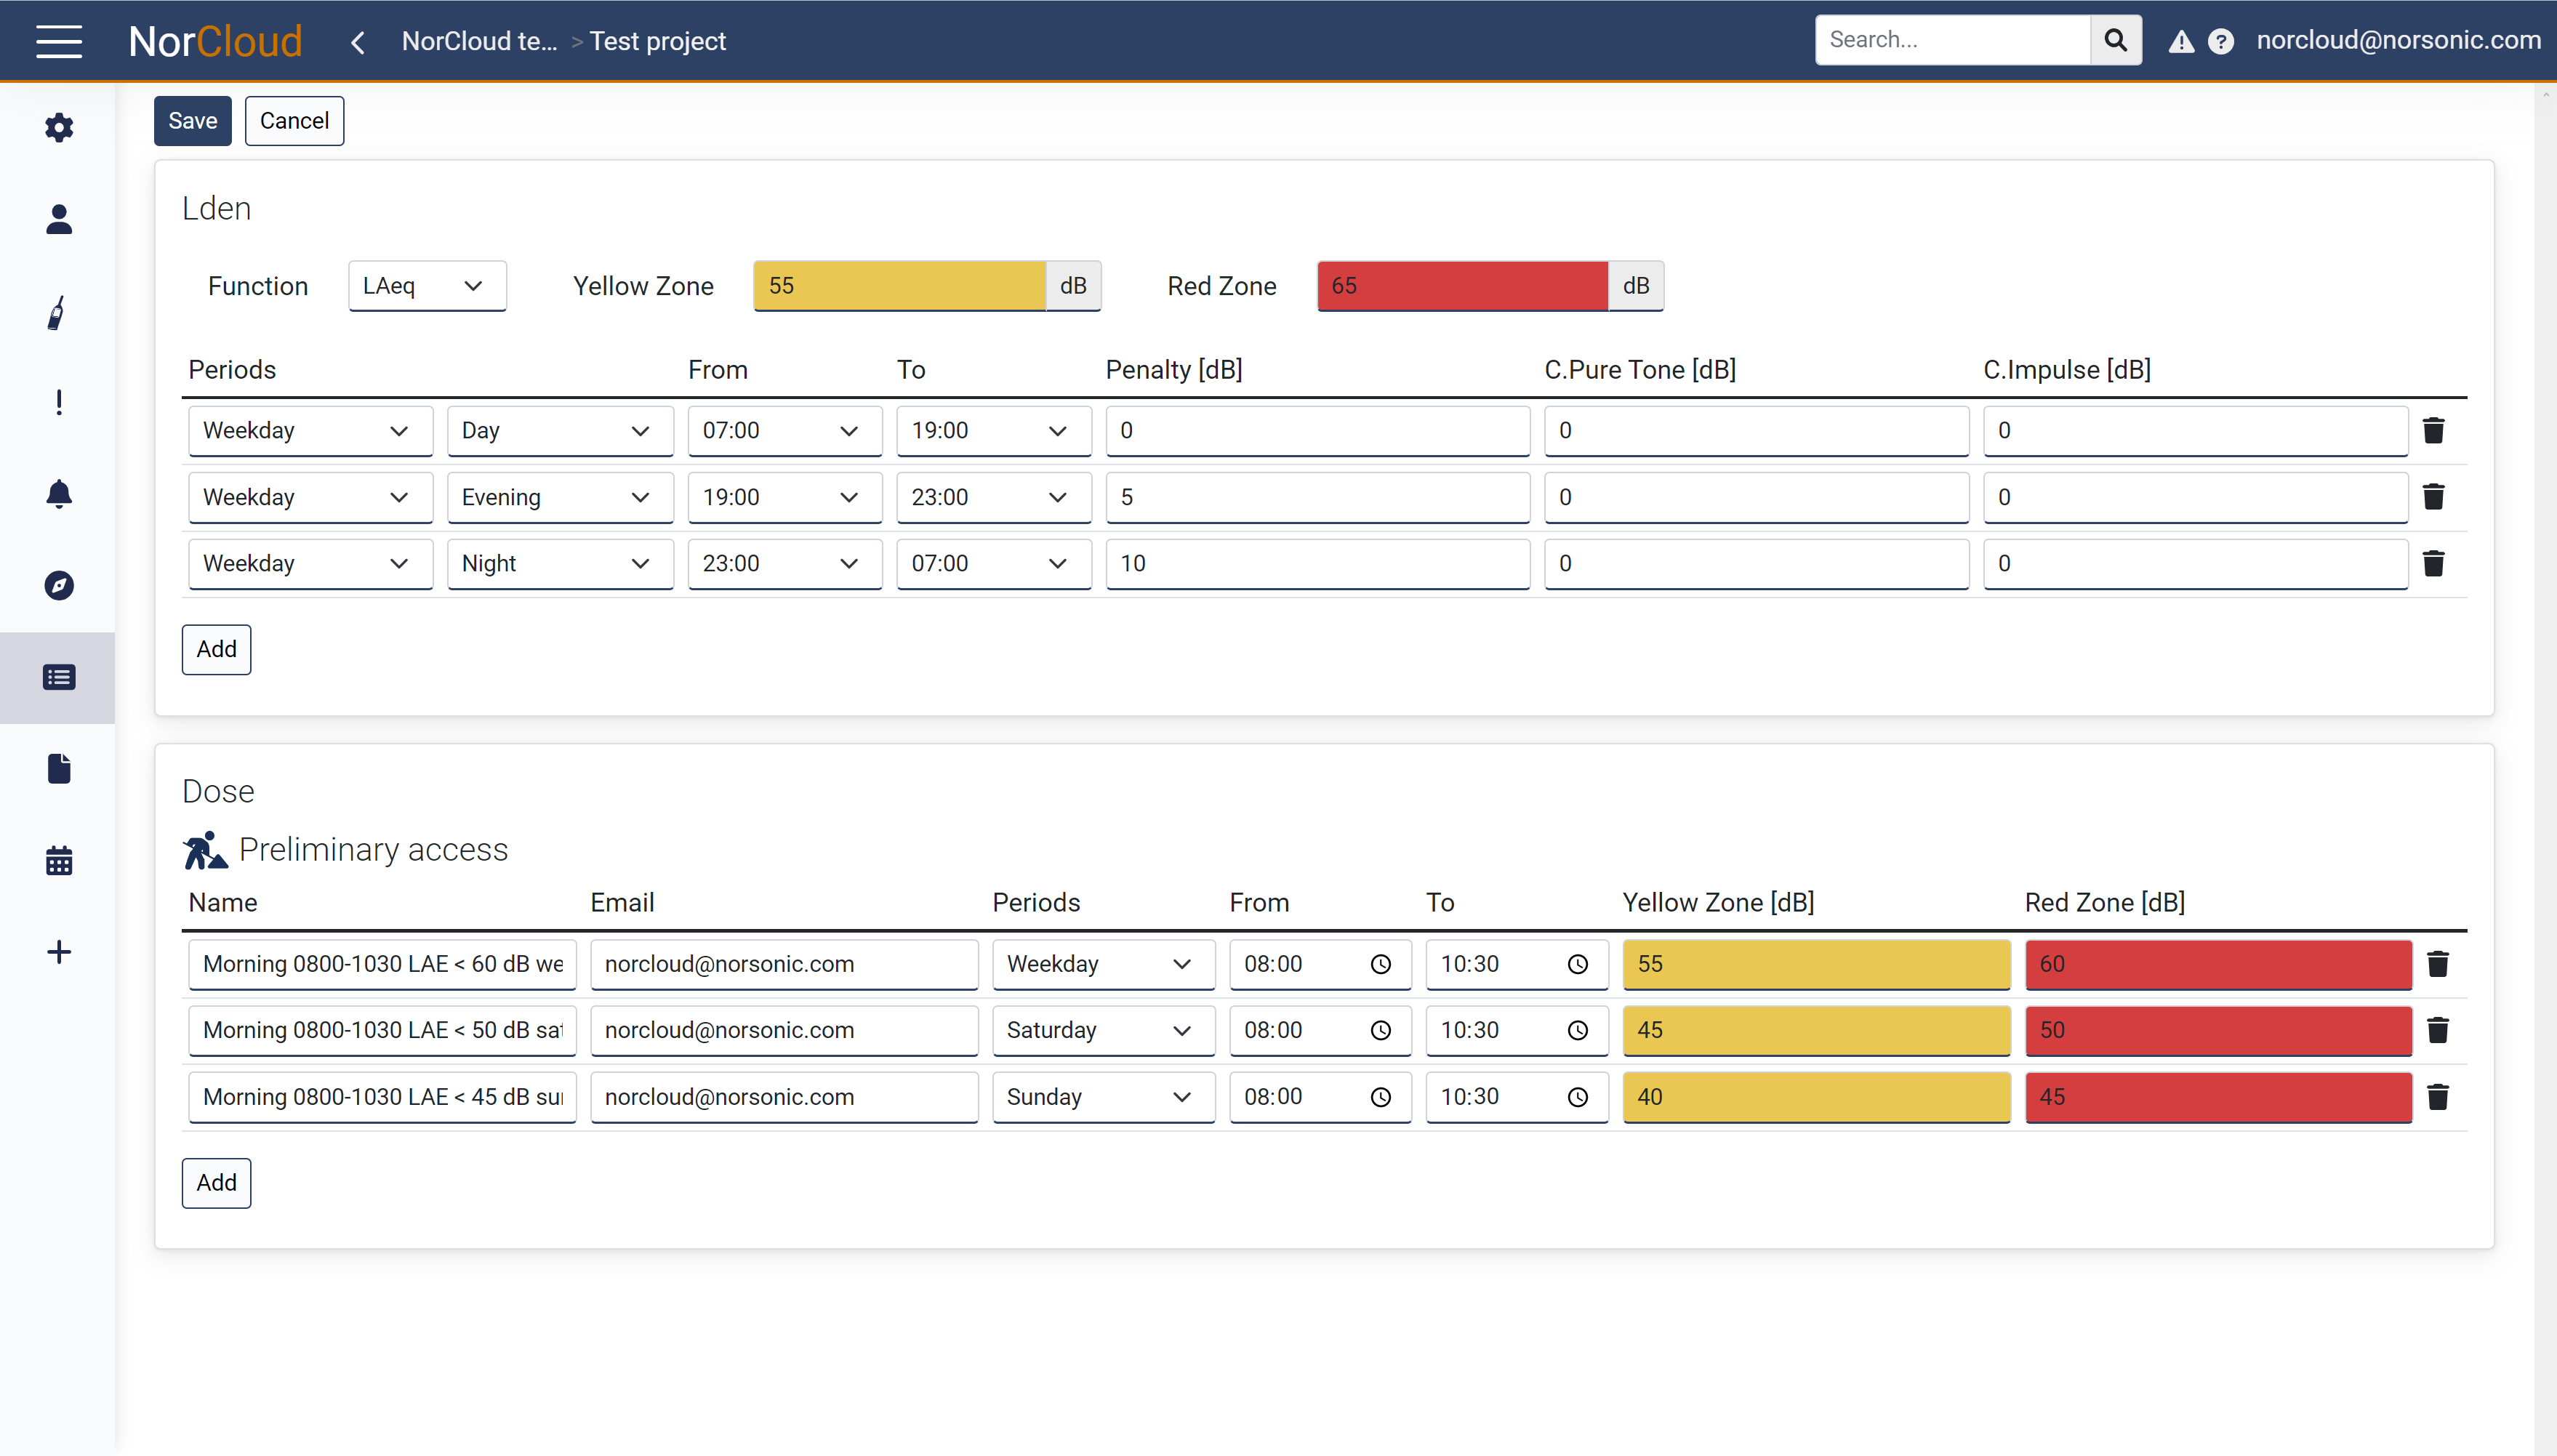
Task: Open the calendar sidebar icon
Action: (x=59, y=860)
